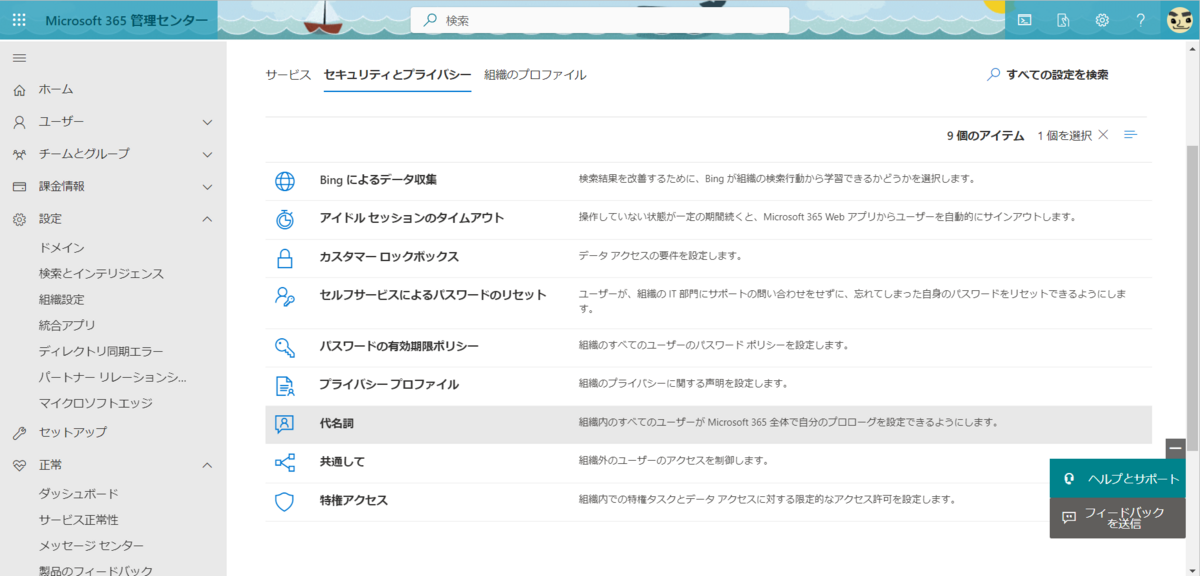Click the padlock icon for カスタマー ロックボックス
Viewport: 1200px width, 576px height.
coord(285,258)
